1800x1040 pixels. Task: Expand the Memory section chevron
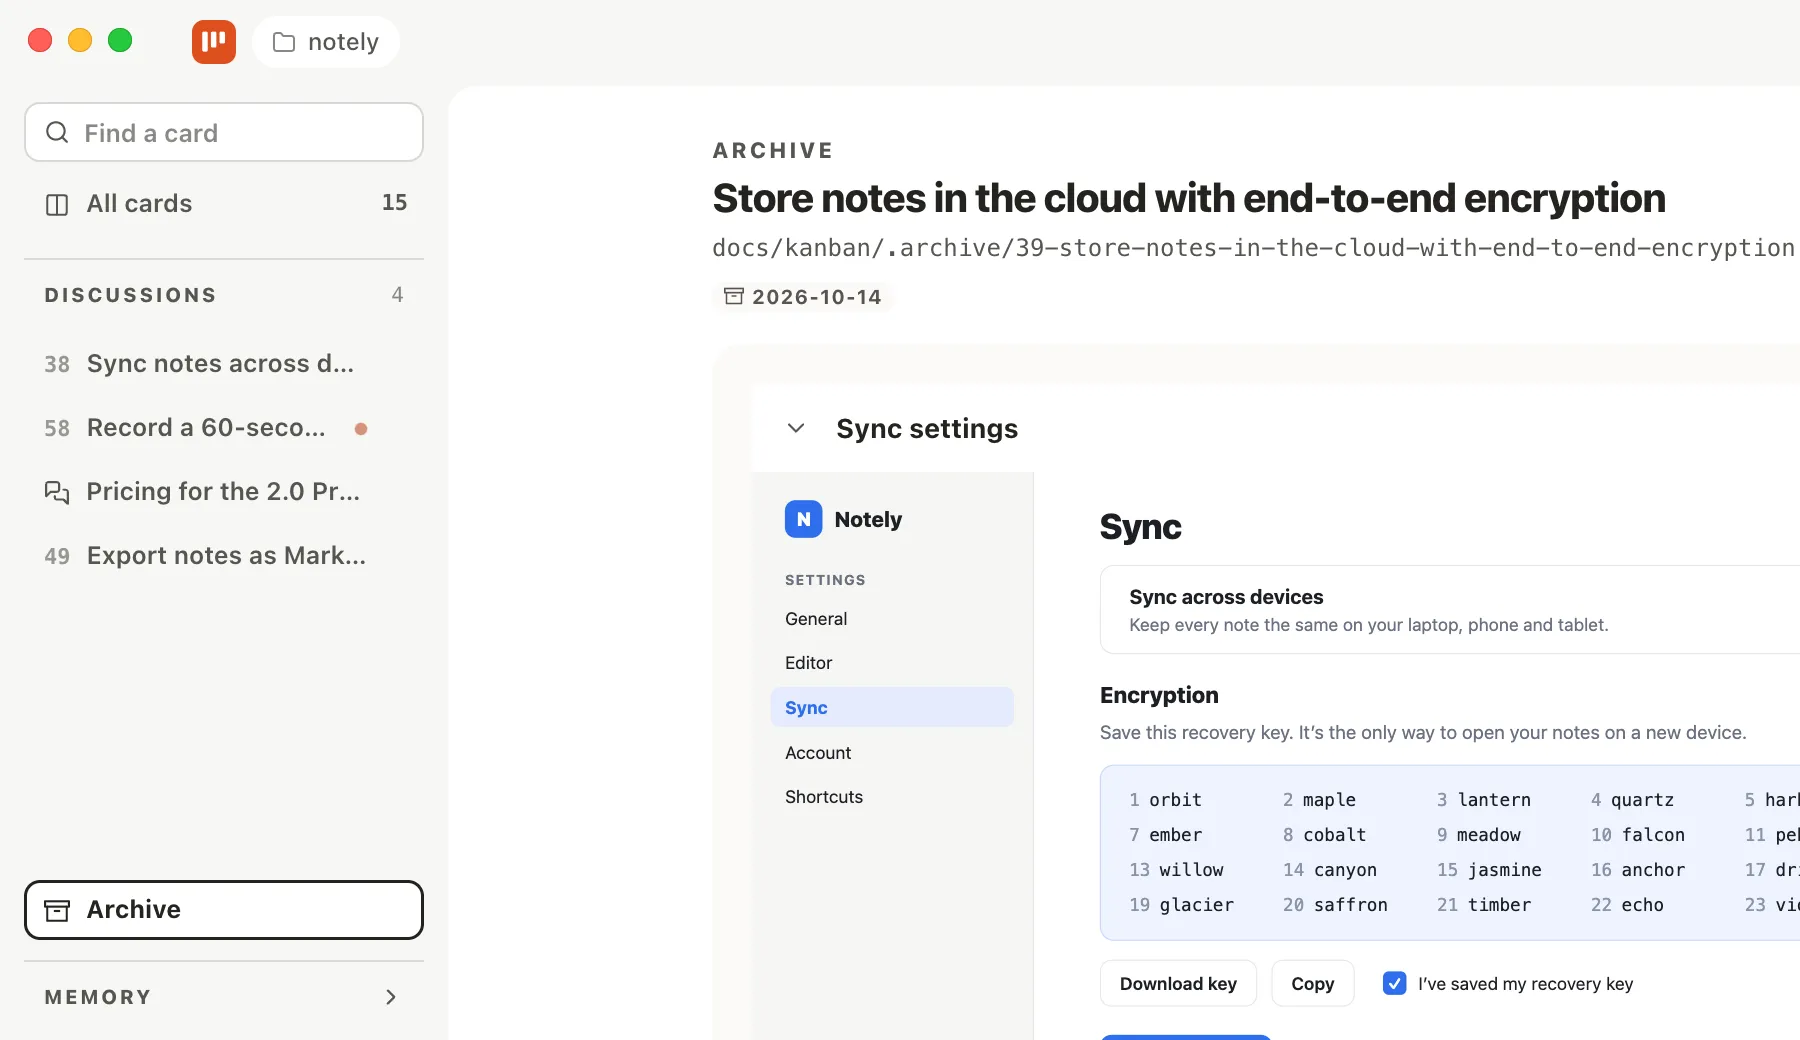391,997
